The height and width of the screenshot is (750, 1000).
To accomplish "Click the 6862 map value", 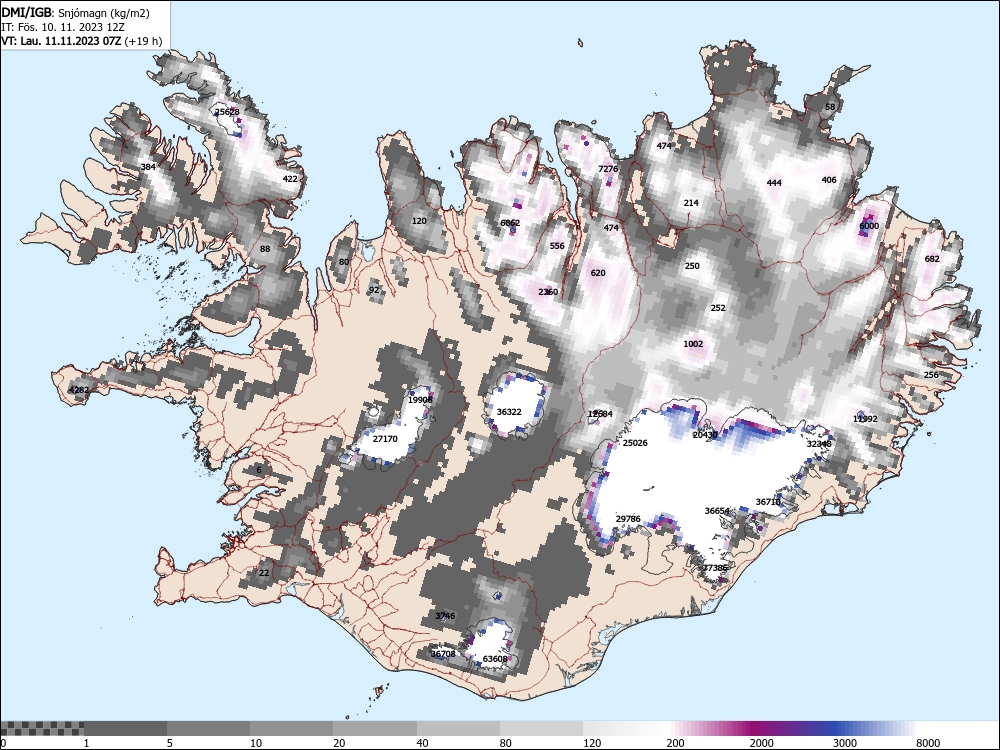I will point(510,223).
